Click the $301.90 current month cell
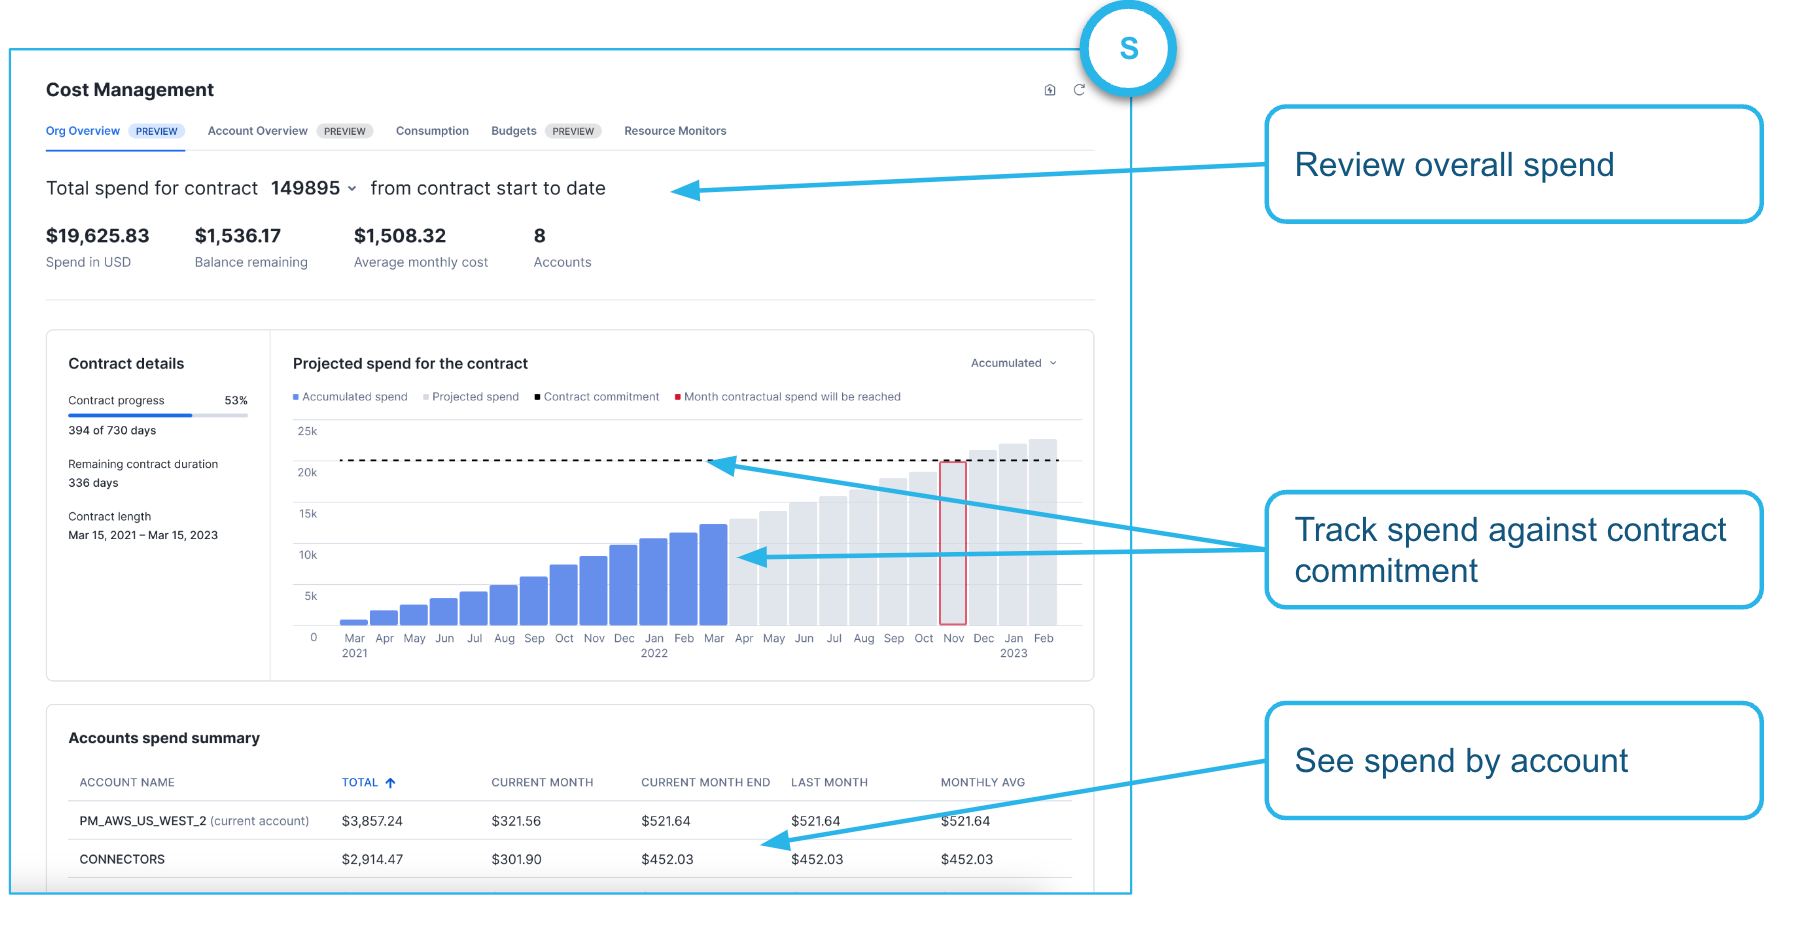This screenshot has height=940, width=1816. 516,859
